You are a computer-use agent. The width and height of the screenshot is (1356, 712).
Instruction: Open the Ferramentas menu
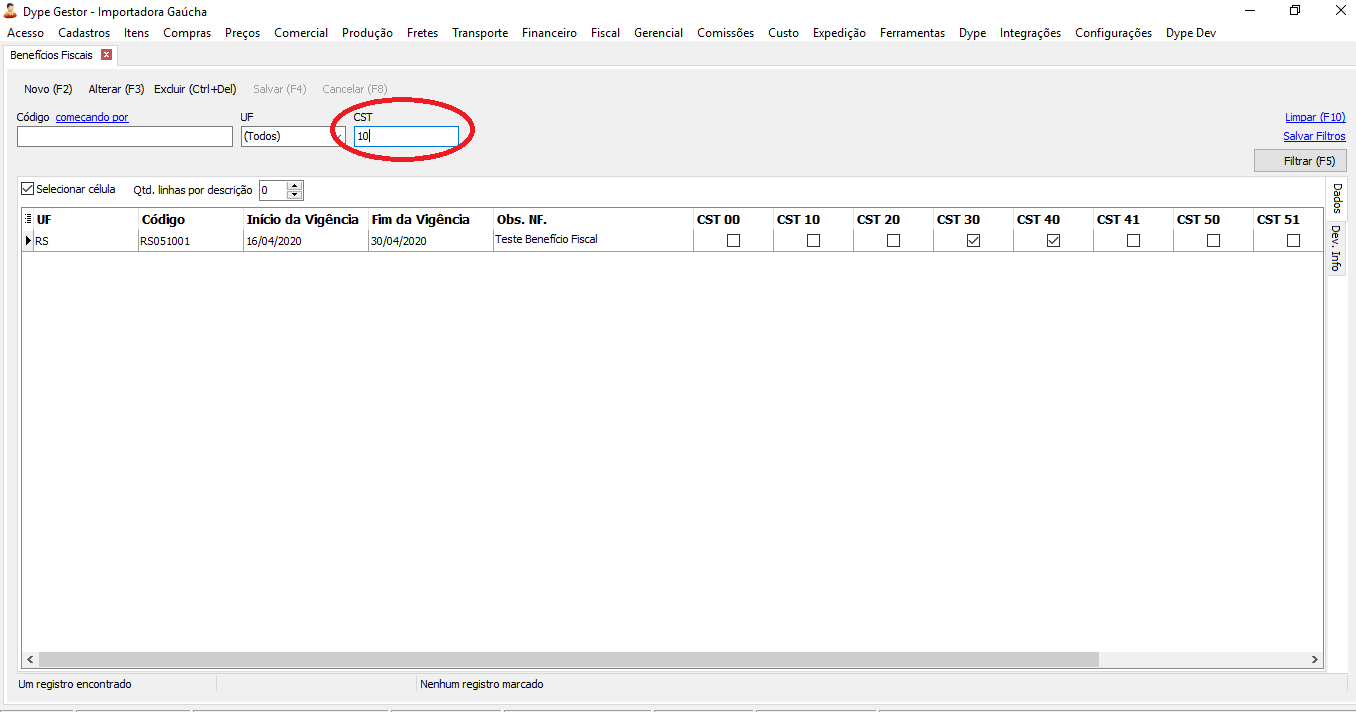[x=912, y=33]
